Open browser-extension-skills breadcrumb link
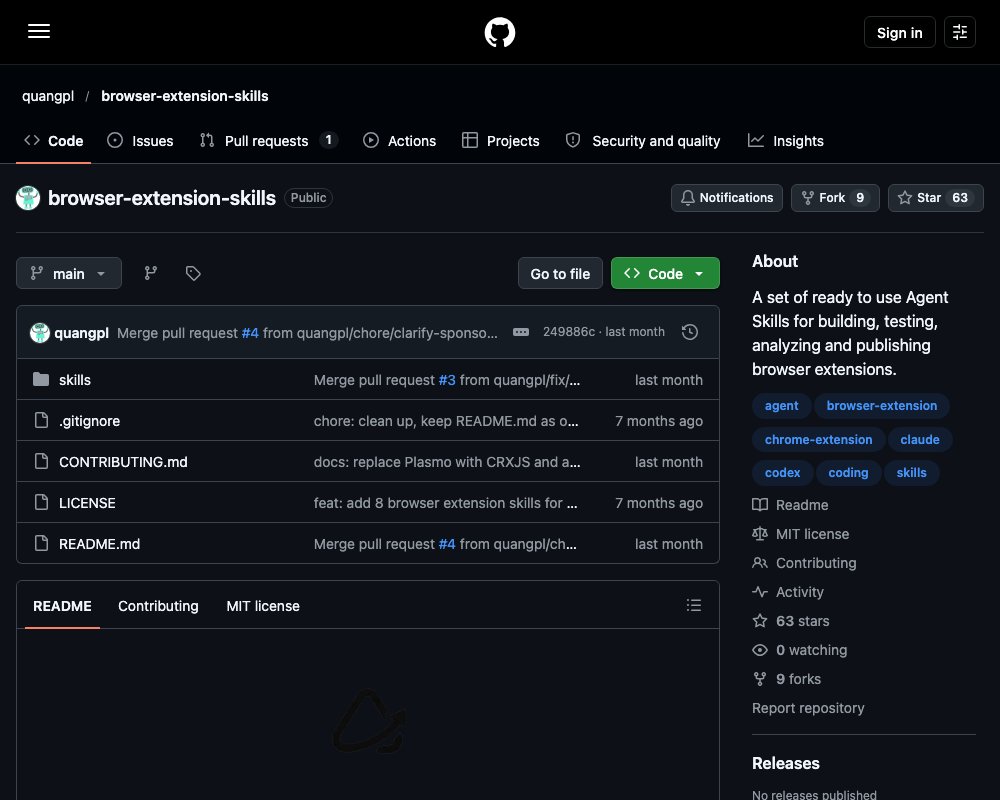This screenshot has height=800, width=1000. tap(184, 96)
